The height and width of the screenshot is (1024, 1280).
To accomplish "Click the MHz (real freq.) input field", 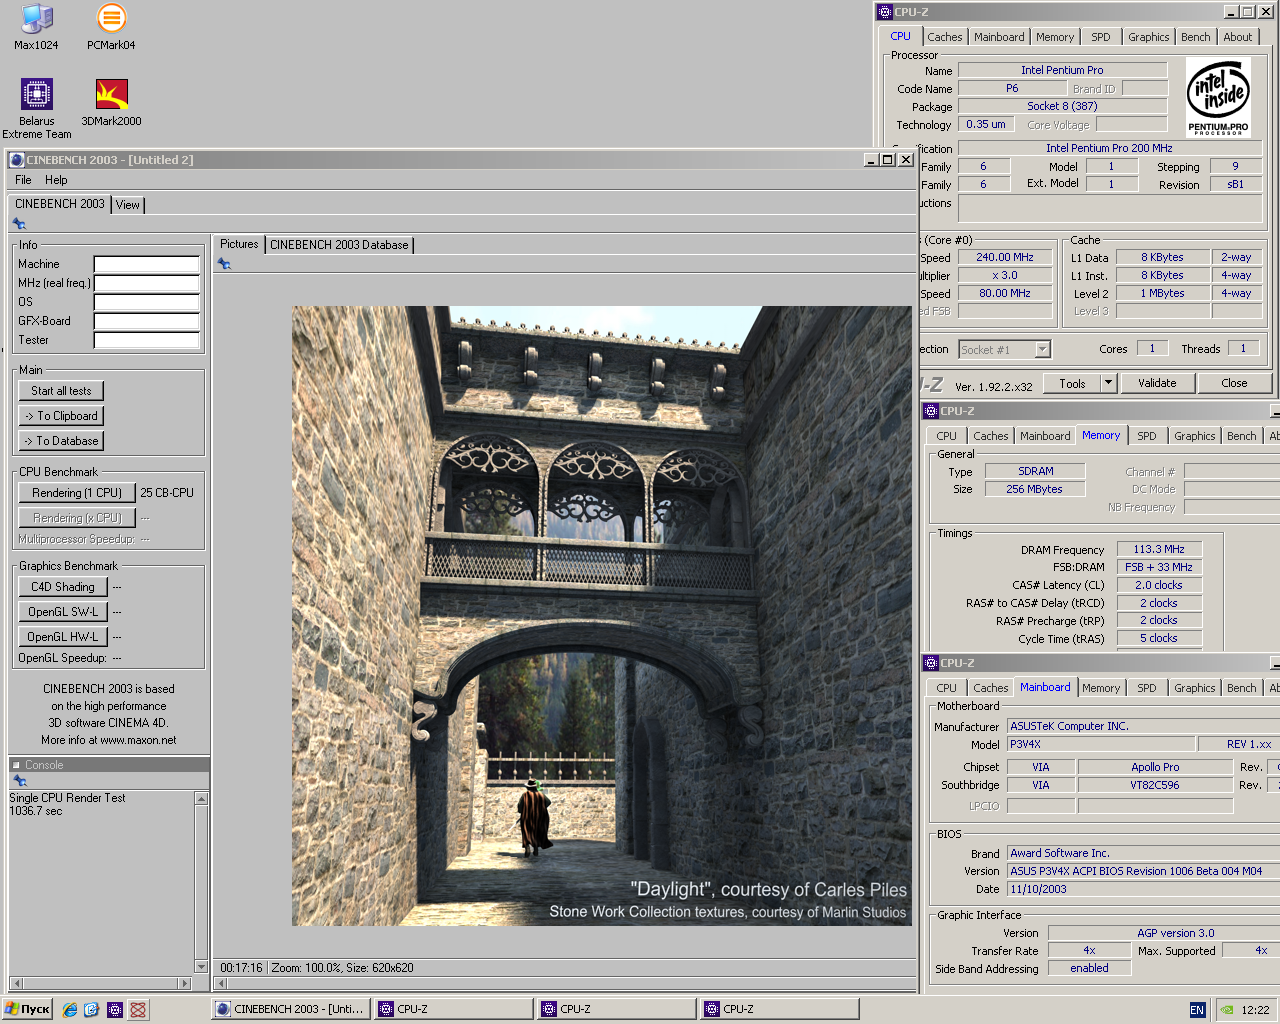I will [x=147, y=283].
